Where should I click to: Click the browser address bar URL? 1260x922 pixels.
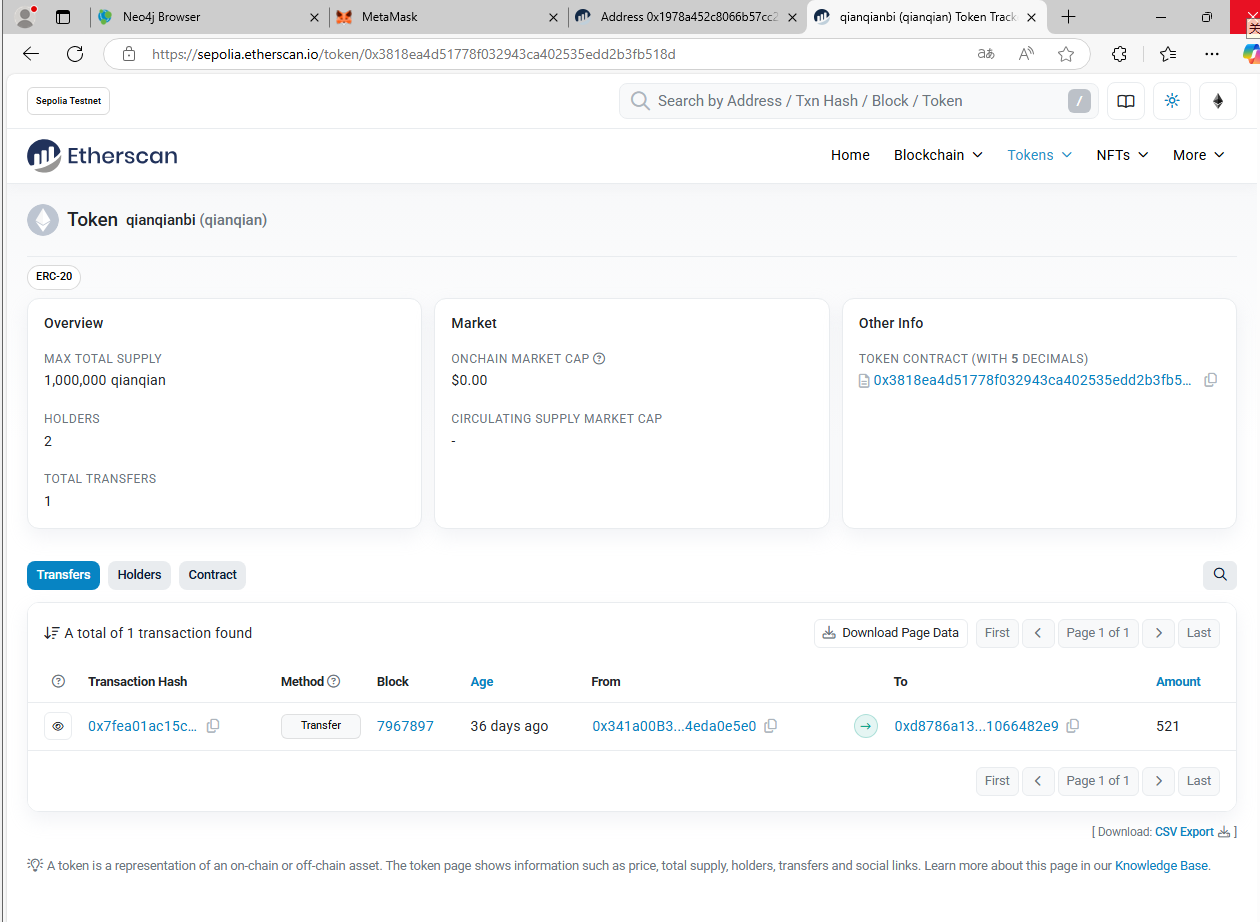click(414, 54)
